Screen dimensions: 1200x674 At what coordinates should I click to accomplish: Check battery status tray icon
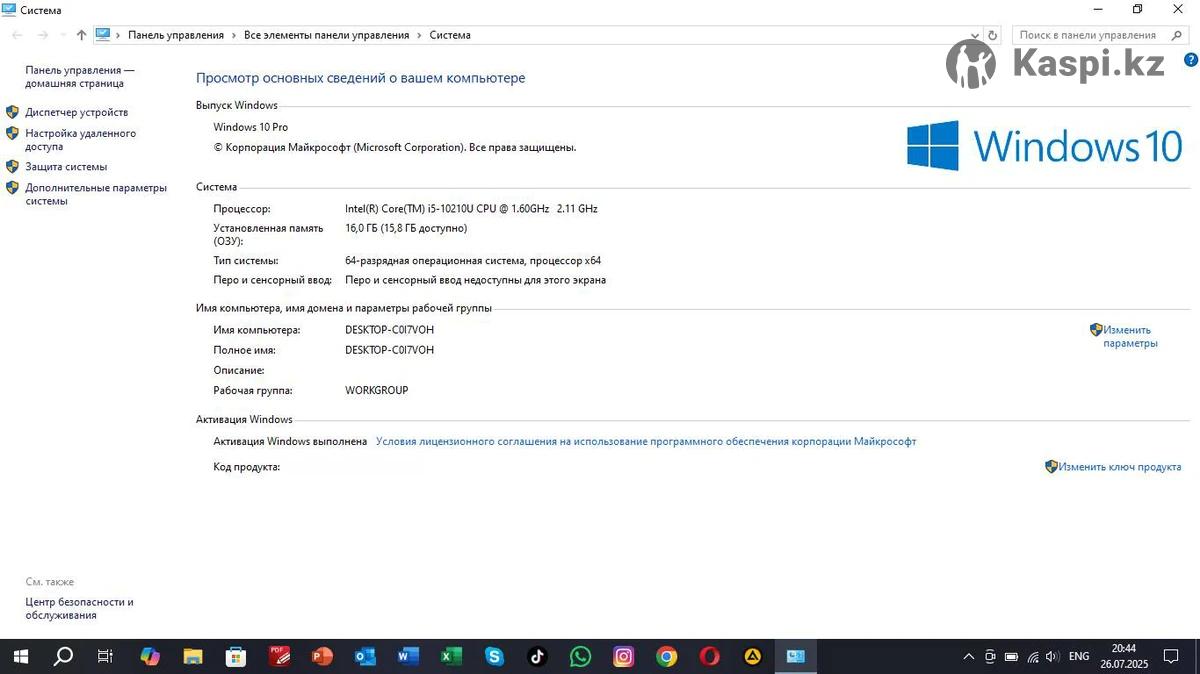[x=1011, y=657]
